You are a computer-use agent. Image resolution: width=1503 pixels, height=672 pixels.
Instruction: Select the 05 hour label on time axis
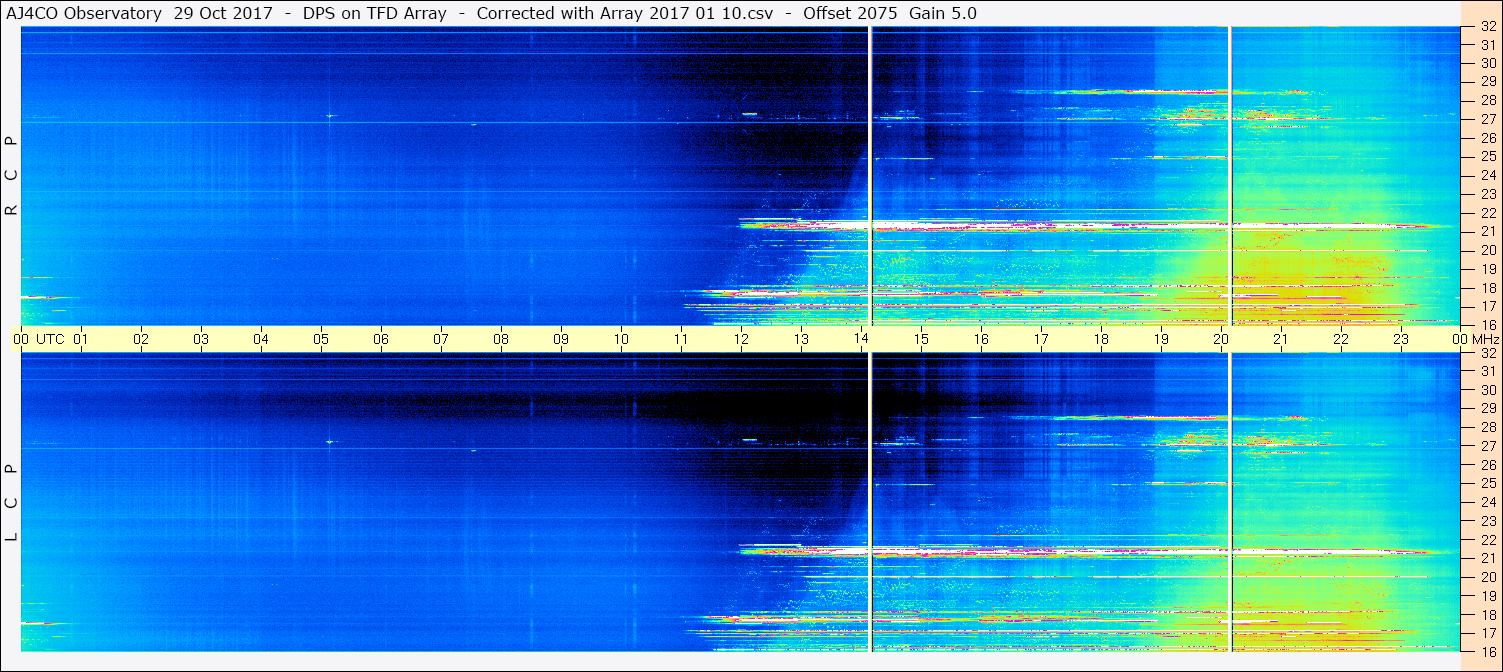pos(321,339)
